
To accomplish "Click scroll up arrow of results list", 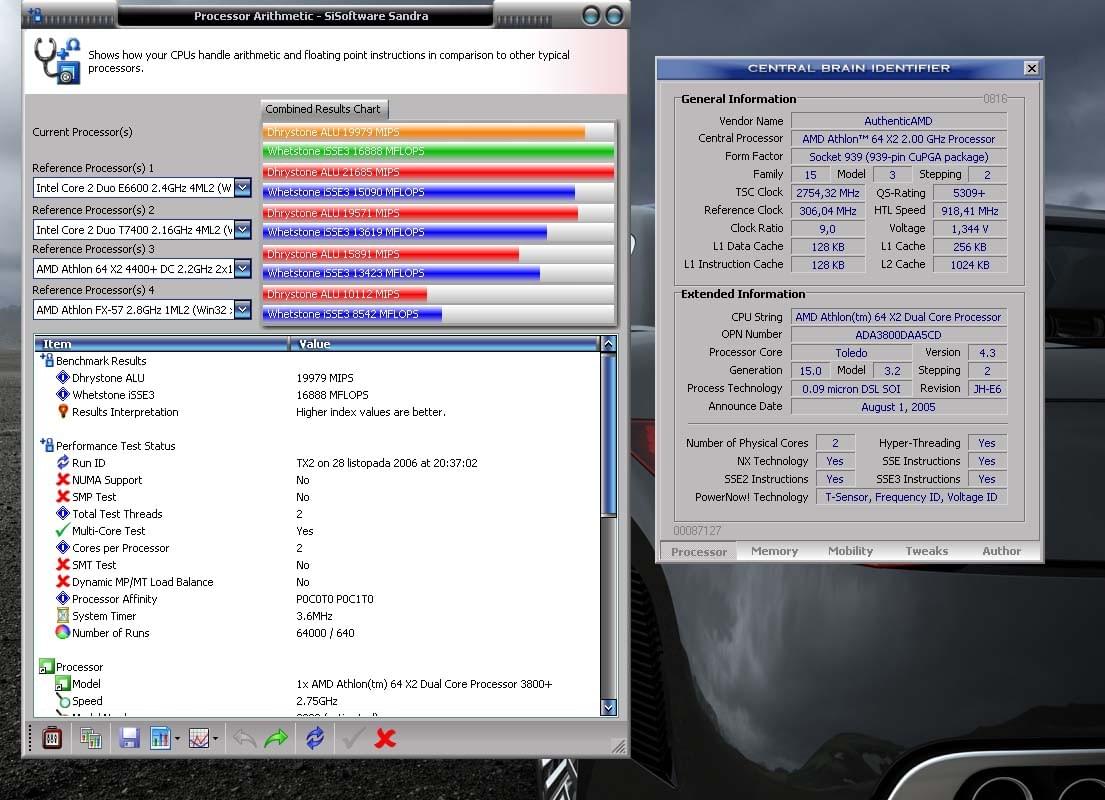I will coord(608,344).
